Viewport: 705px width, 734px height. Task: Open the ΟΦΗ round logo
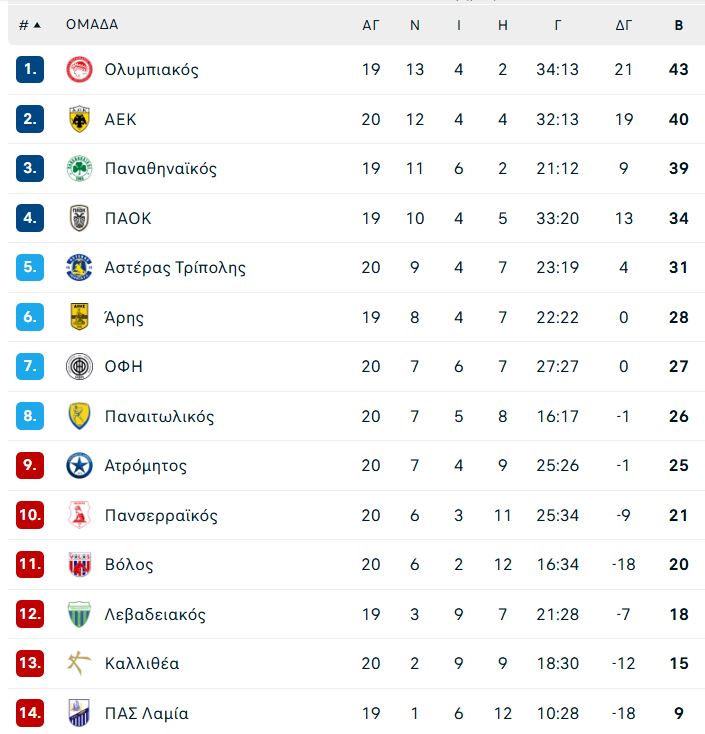(x=79, y=366)
